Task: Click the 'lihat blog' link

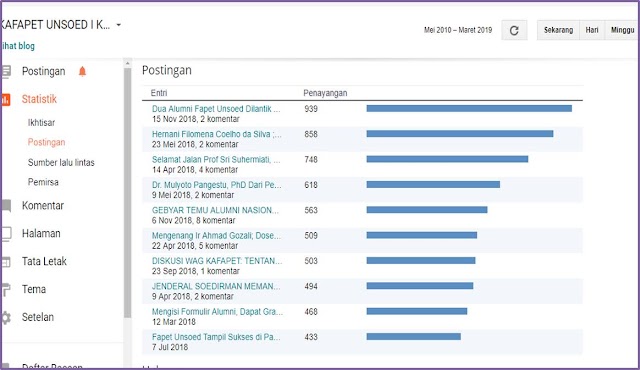Action: (18, 46)
